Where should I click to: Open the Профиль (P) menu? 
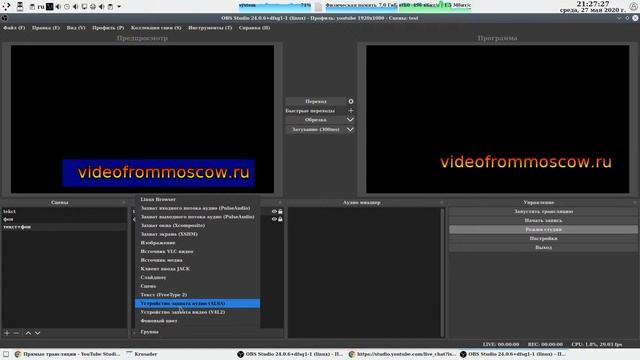coord(108,28)
